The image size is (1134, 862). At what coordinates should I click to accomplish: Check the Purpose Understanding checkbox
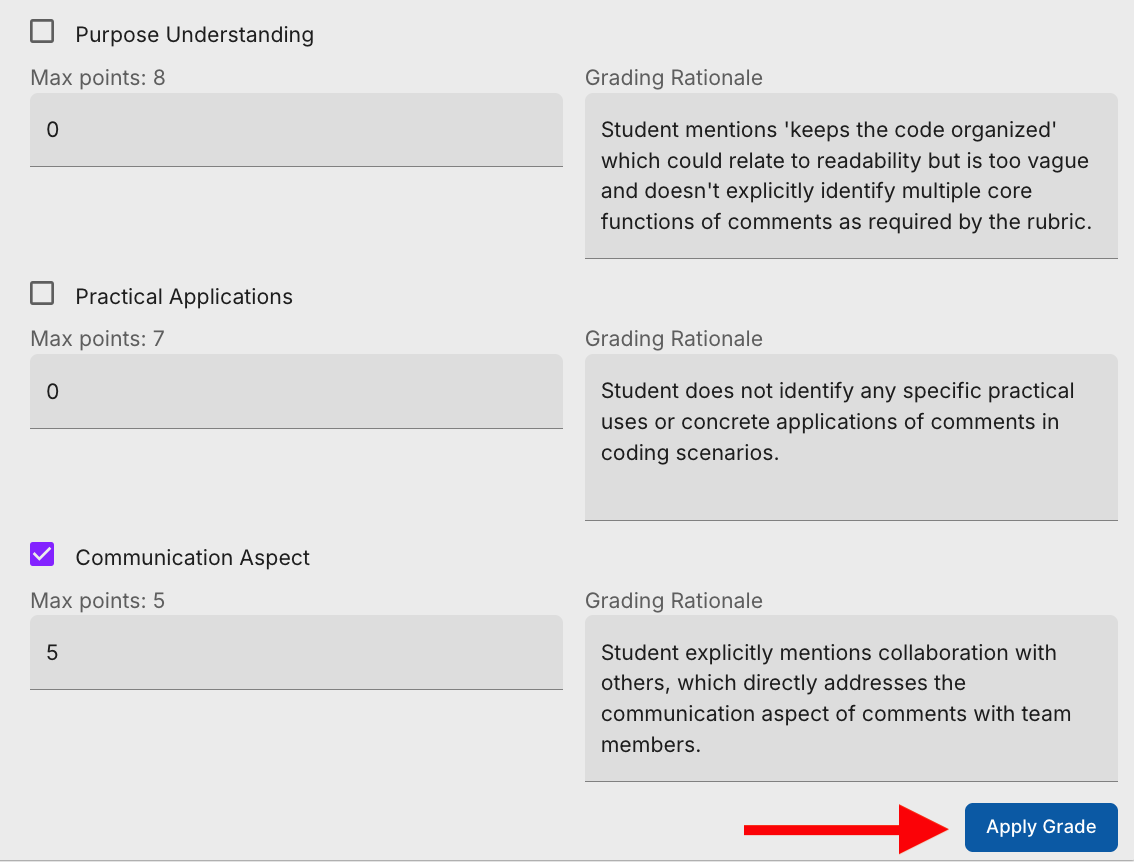(42, 32)
